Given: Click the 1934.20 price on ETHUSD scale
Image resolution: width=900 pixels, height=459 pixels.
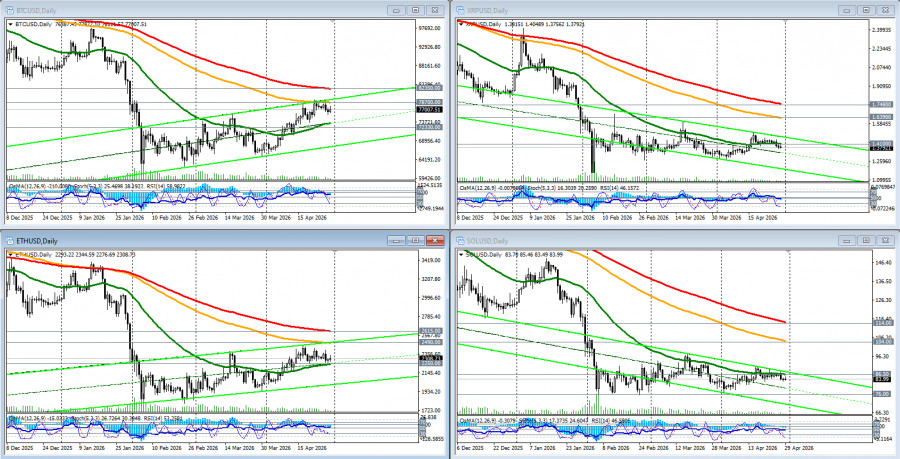Looking at the screenshot, I should click(x=429, y=391).
